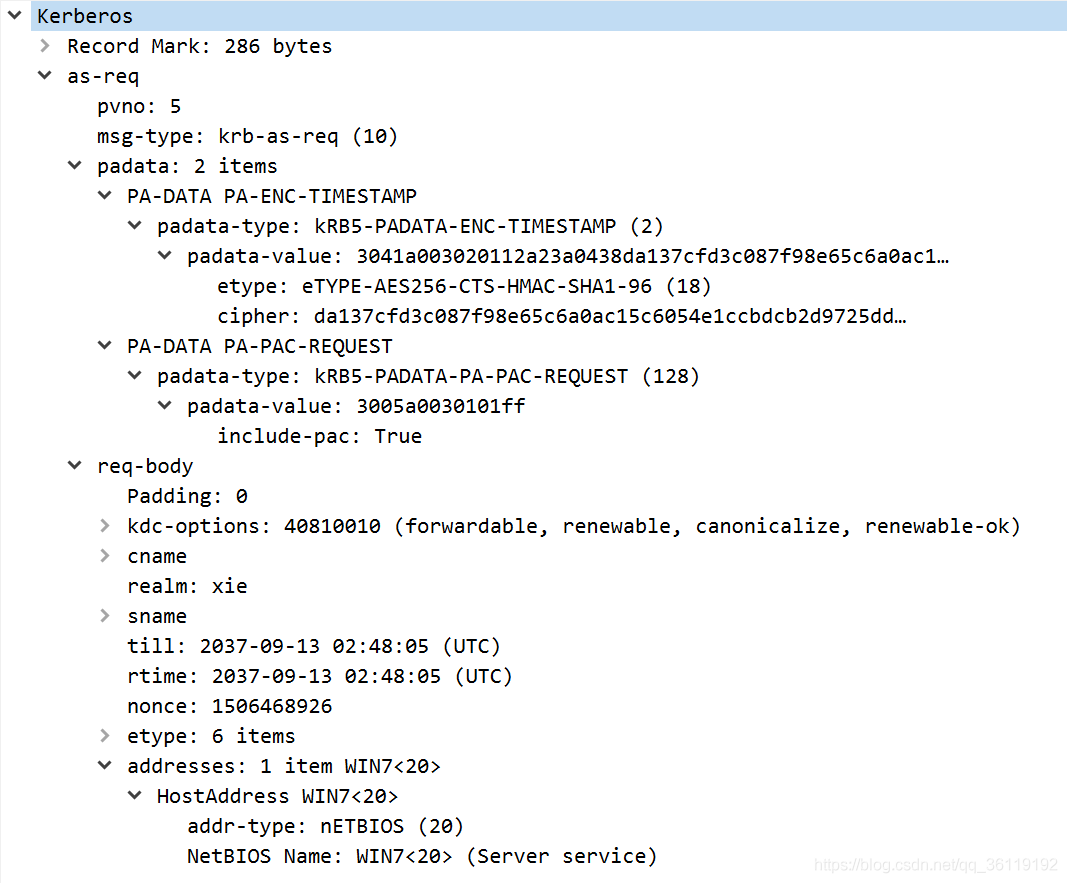Screen dimensions: 1067x883
Task: Expand the kdc-options 40810010 node
Action: tap(105, 525)
